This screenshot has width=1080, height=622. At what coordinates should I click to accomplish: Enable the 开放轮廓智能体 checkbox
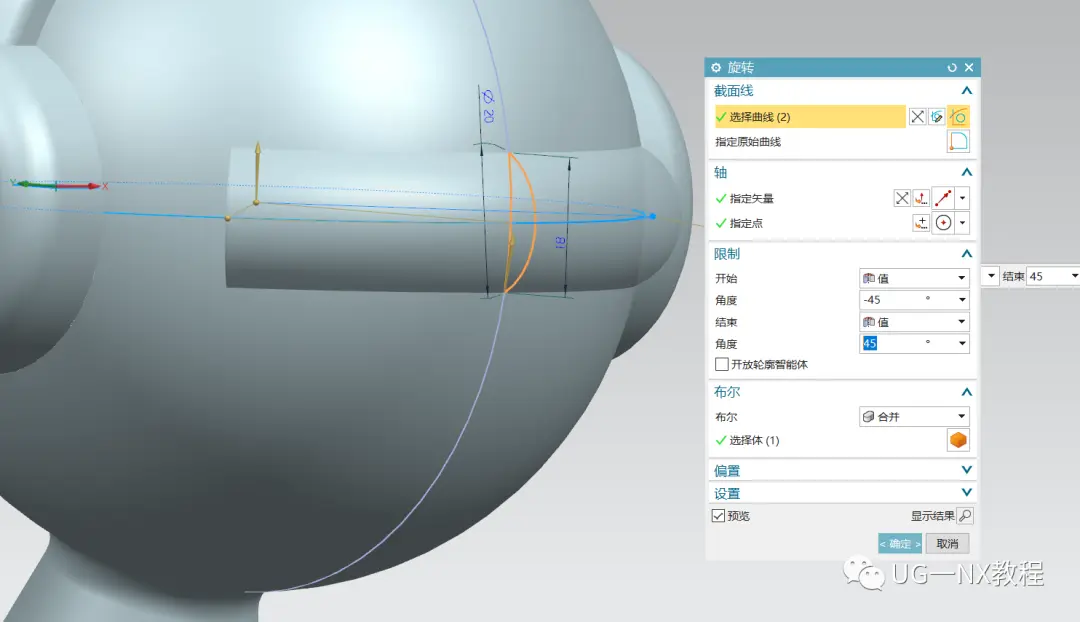pyautogui.click(x=722, y=364)
